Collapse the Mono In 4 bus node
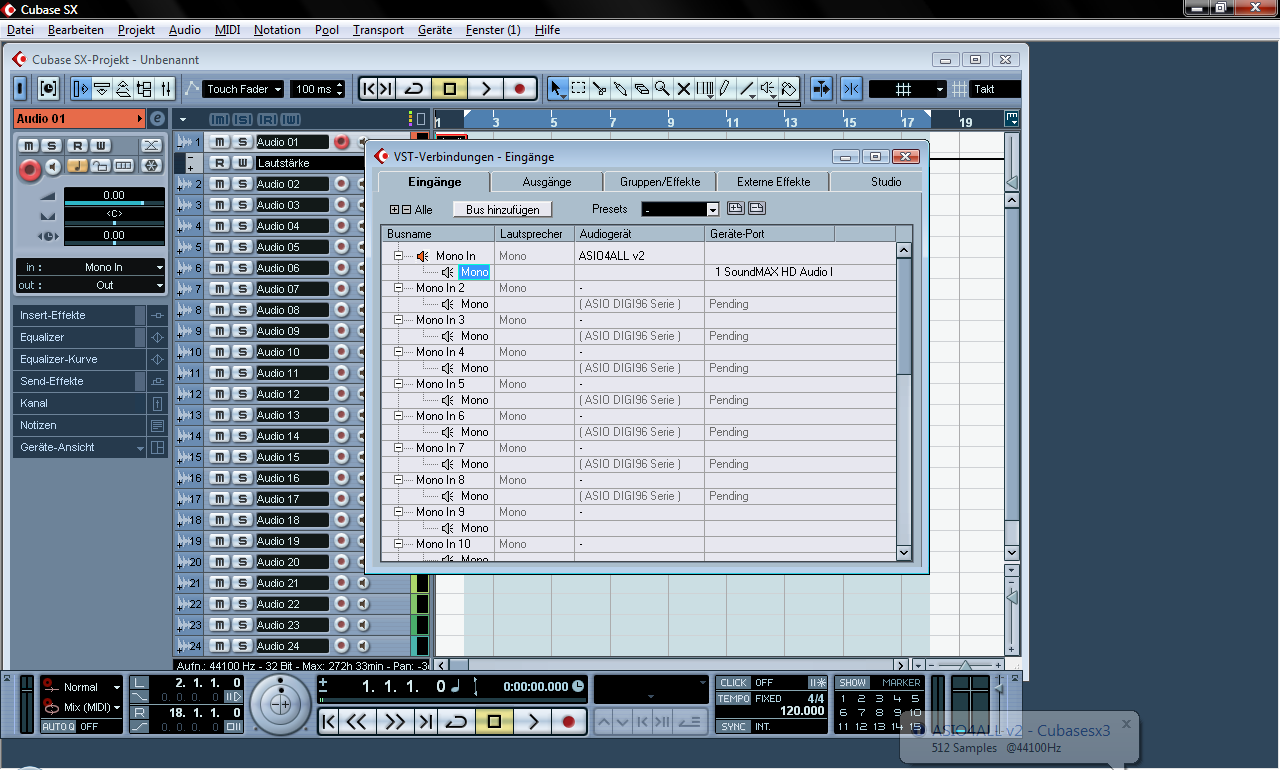 click(x=398, y=352)
